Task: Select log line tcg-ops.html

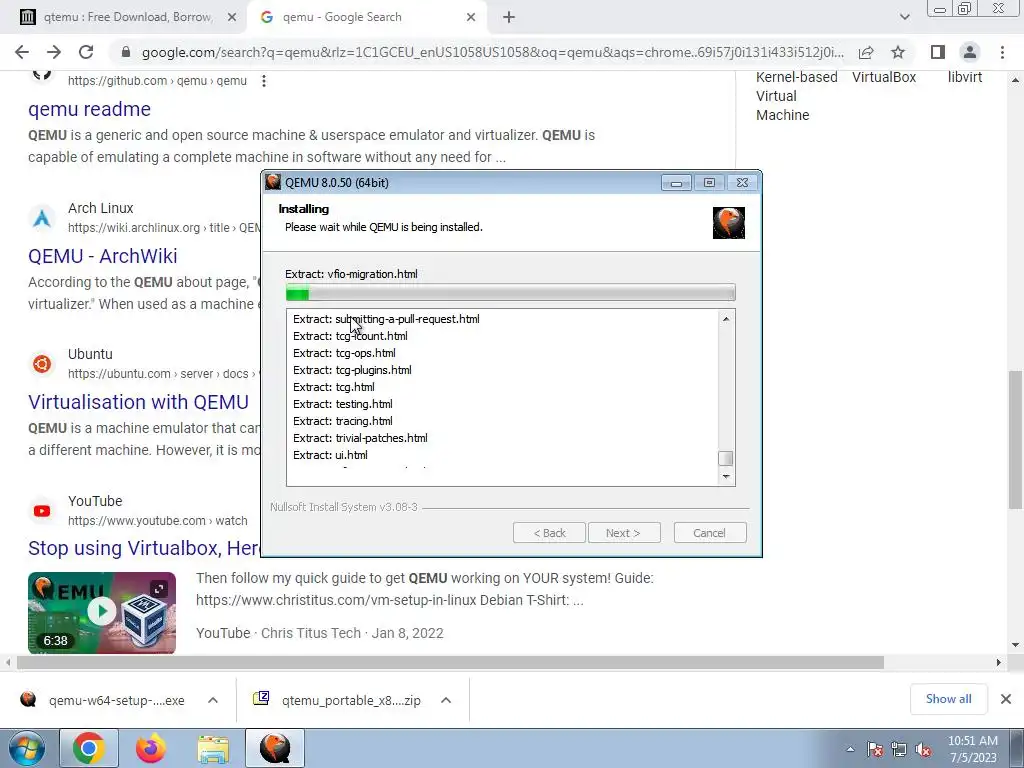Action: pyautogui.click(x=344, y=353)
